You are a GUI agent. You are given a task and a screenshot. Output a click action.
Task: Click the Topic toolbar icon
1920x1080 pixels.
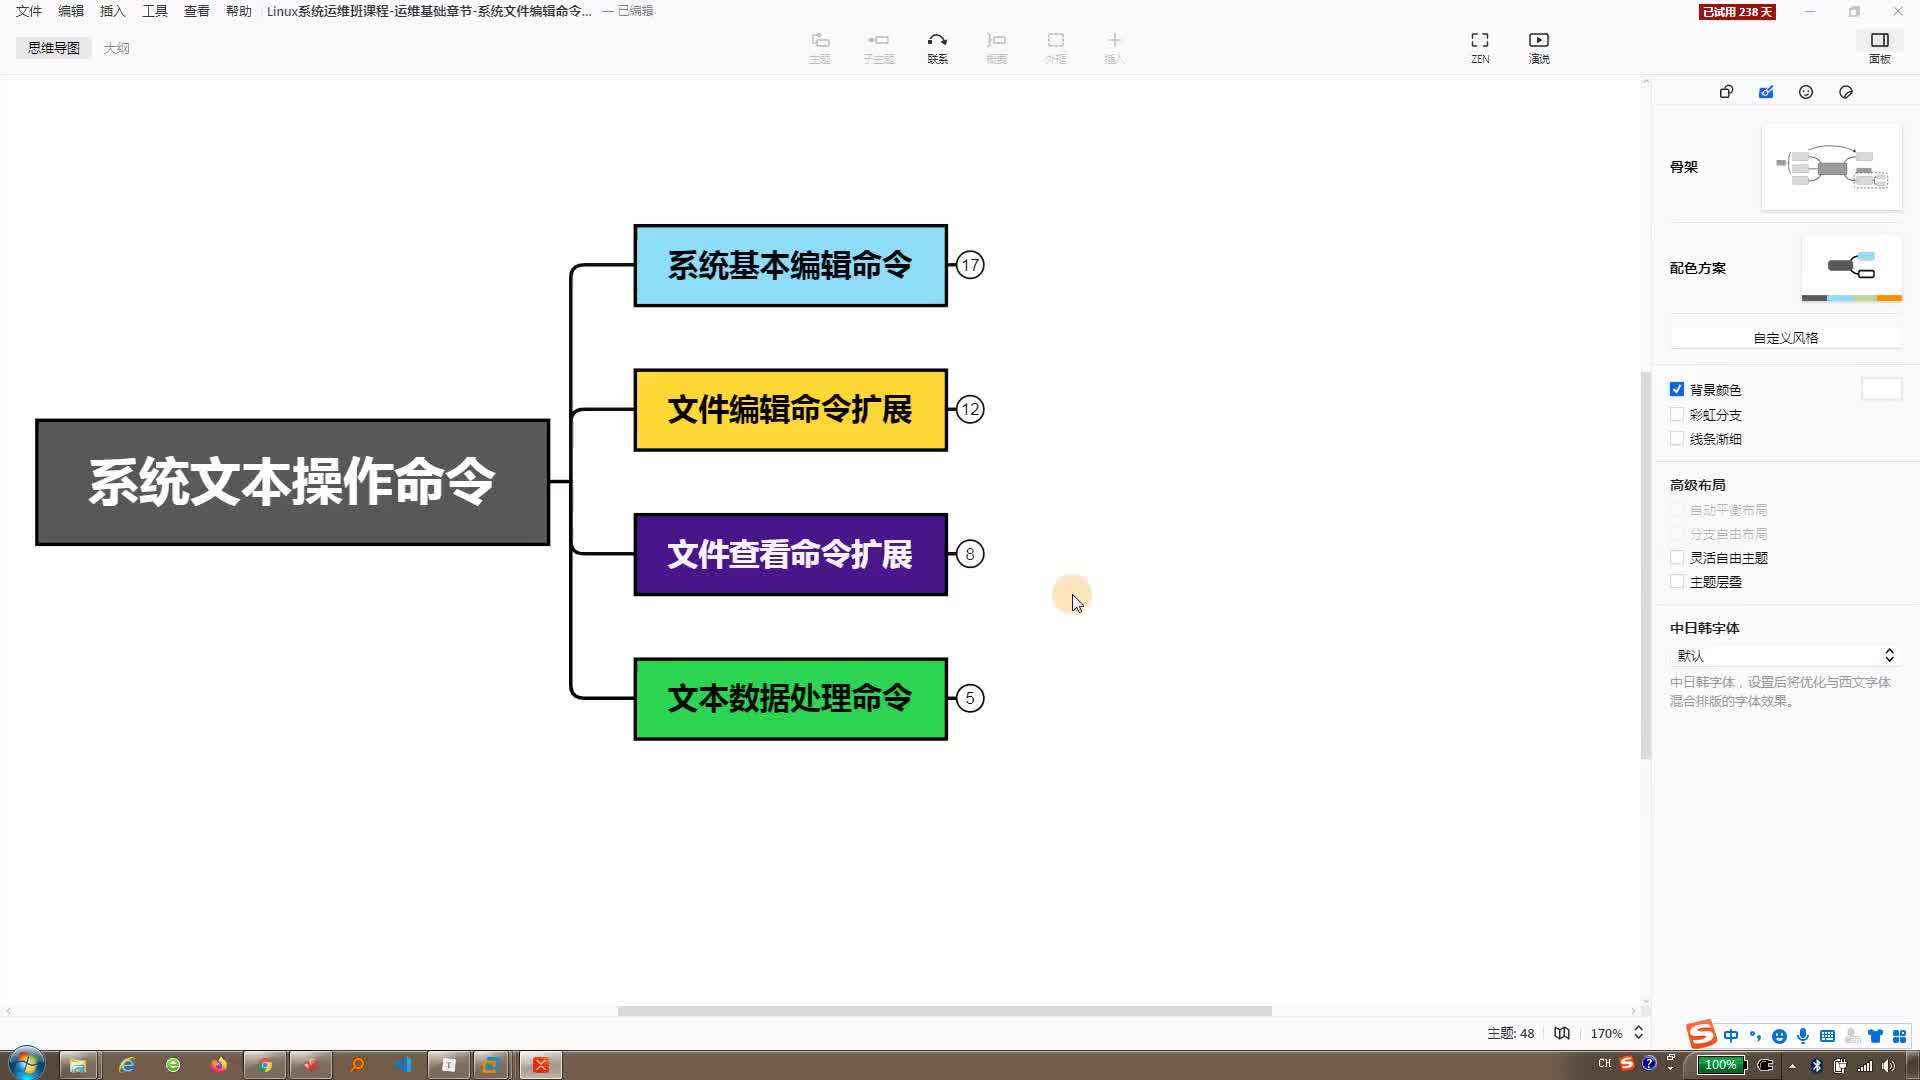[x=820, y=47]
